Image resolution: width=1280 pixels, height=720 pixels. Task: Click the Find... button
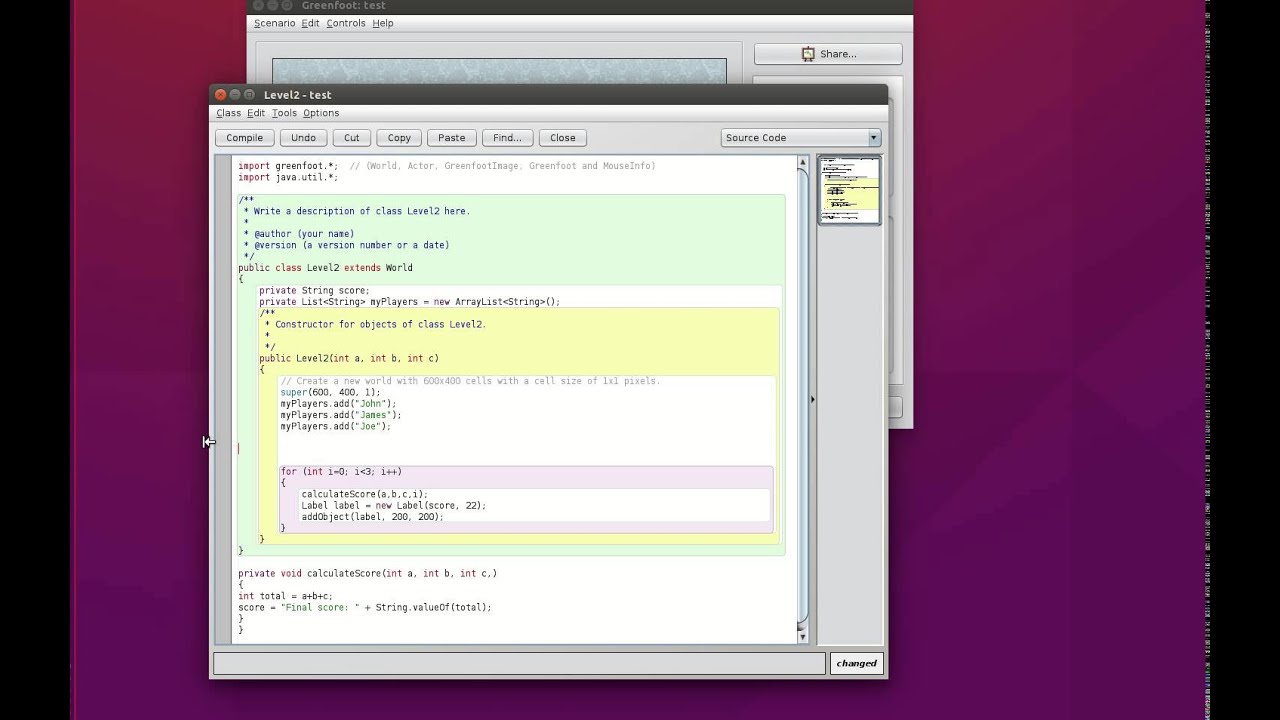pyautogui.click(x=507, y=138)
